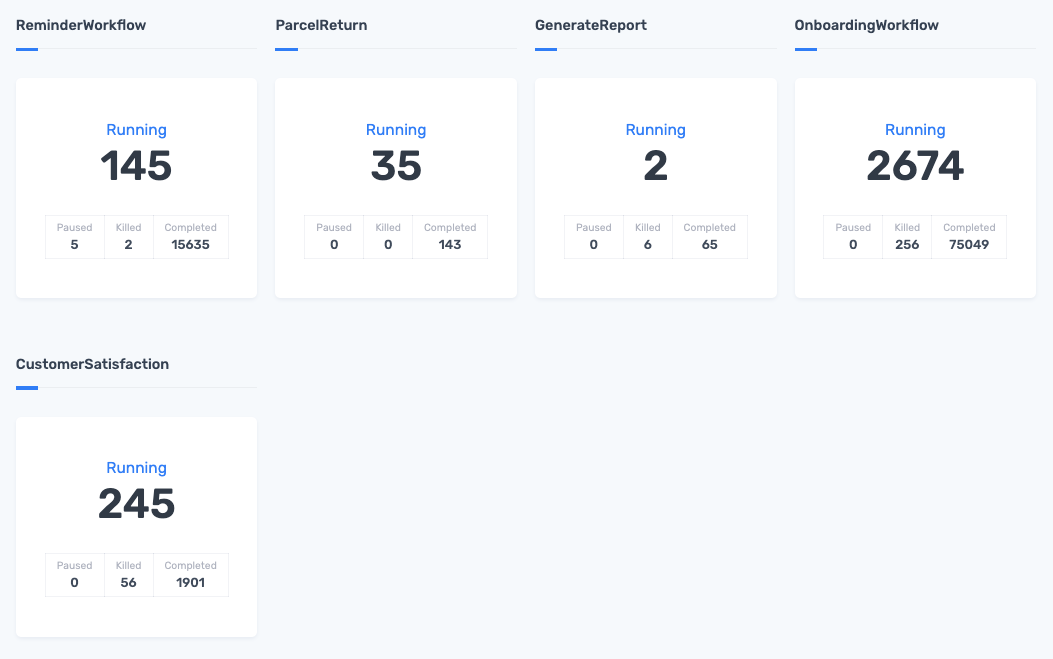Select the Paused label in ReminderWorkflow card
The image size is (1053, 659).
pos(75,228)
